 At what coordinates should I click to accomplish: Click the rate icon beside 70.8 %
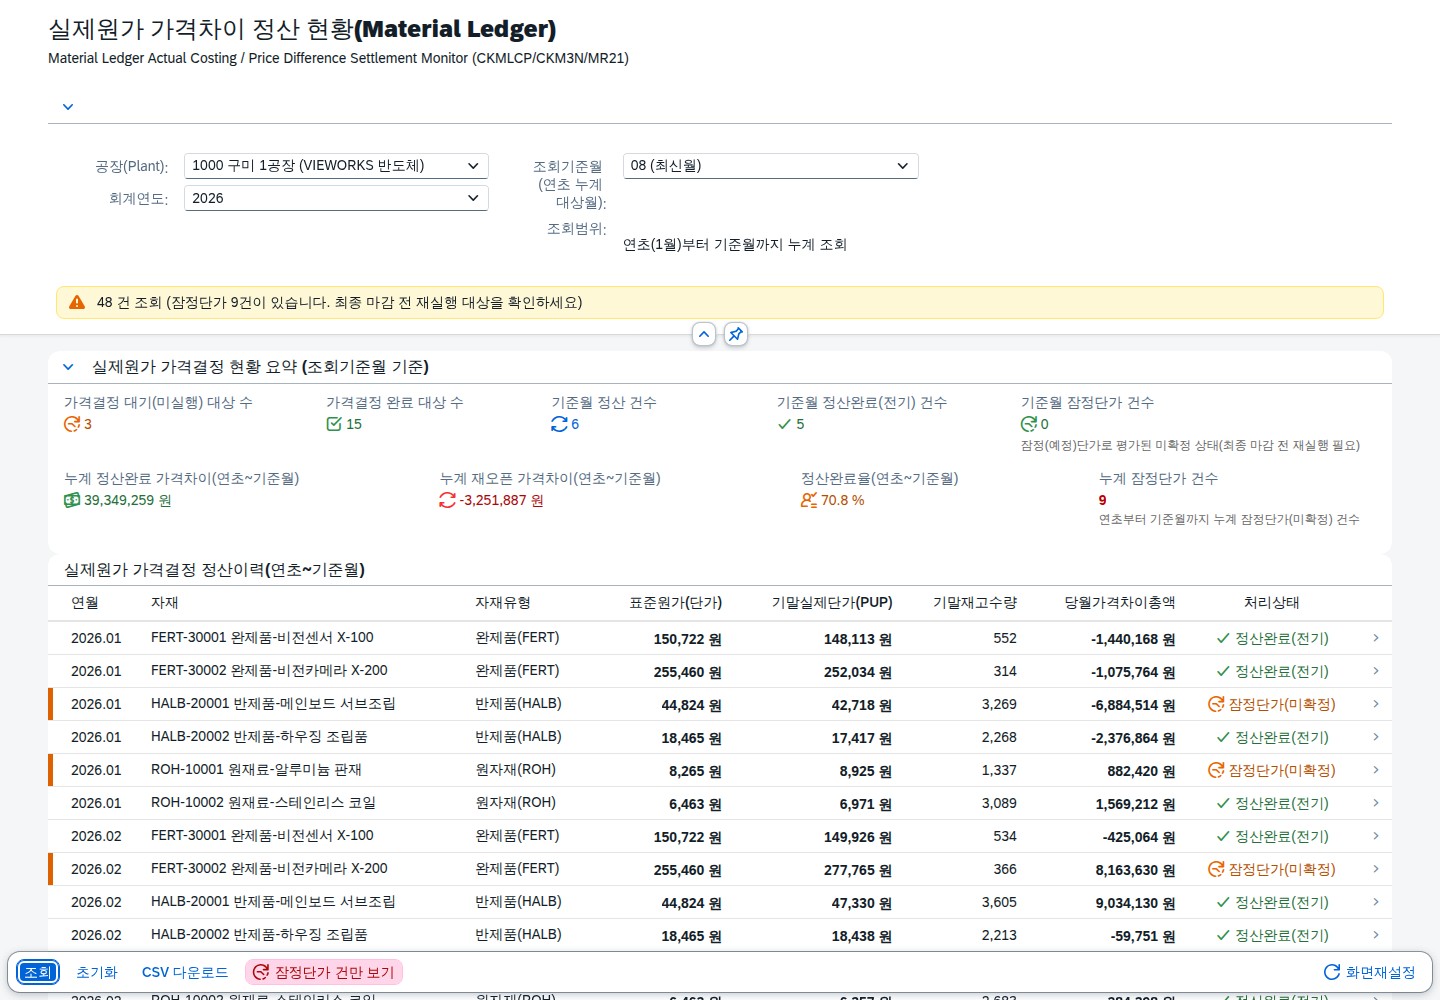point(809,500)
